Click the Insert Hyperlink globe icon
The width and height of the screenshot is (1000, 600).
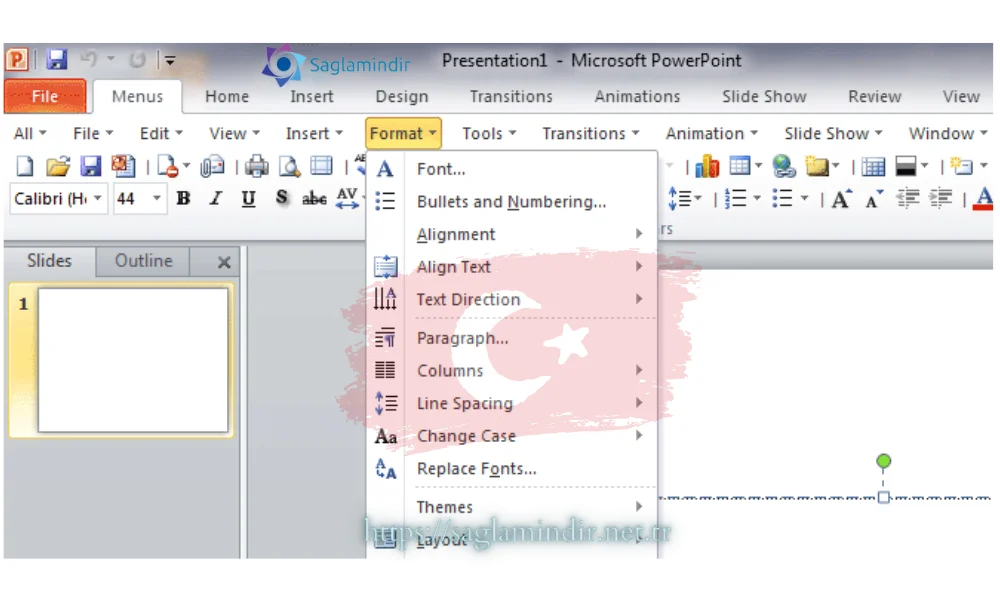(783, 167)
